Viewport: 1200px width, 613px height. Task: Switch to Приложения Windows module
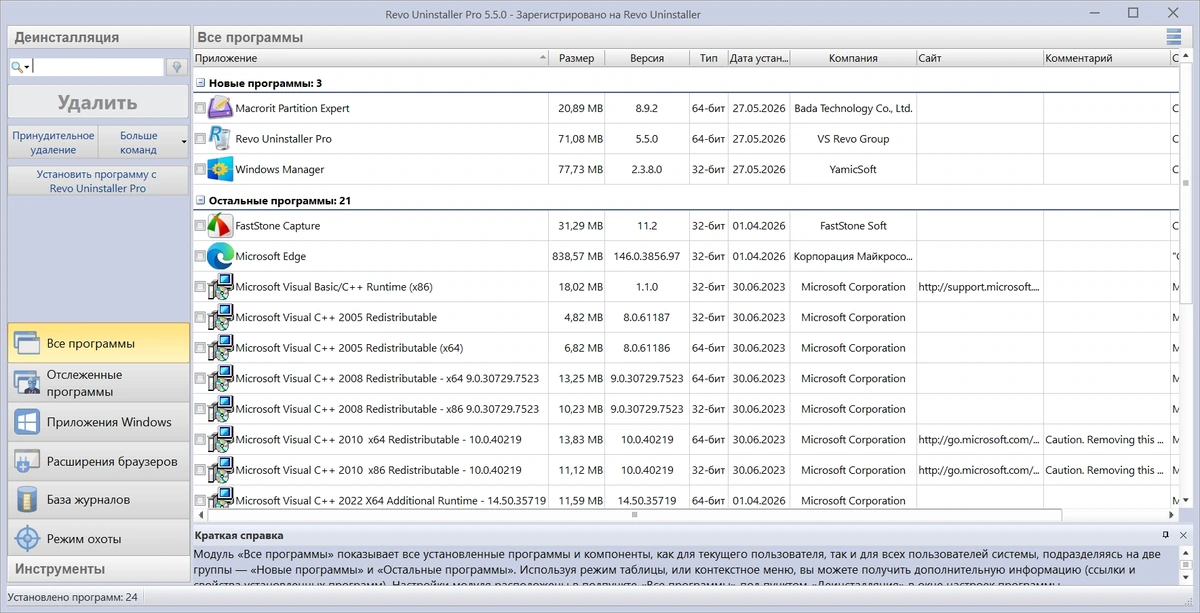click(98, 422)
